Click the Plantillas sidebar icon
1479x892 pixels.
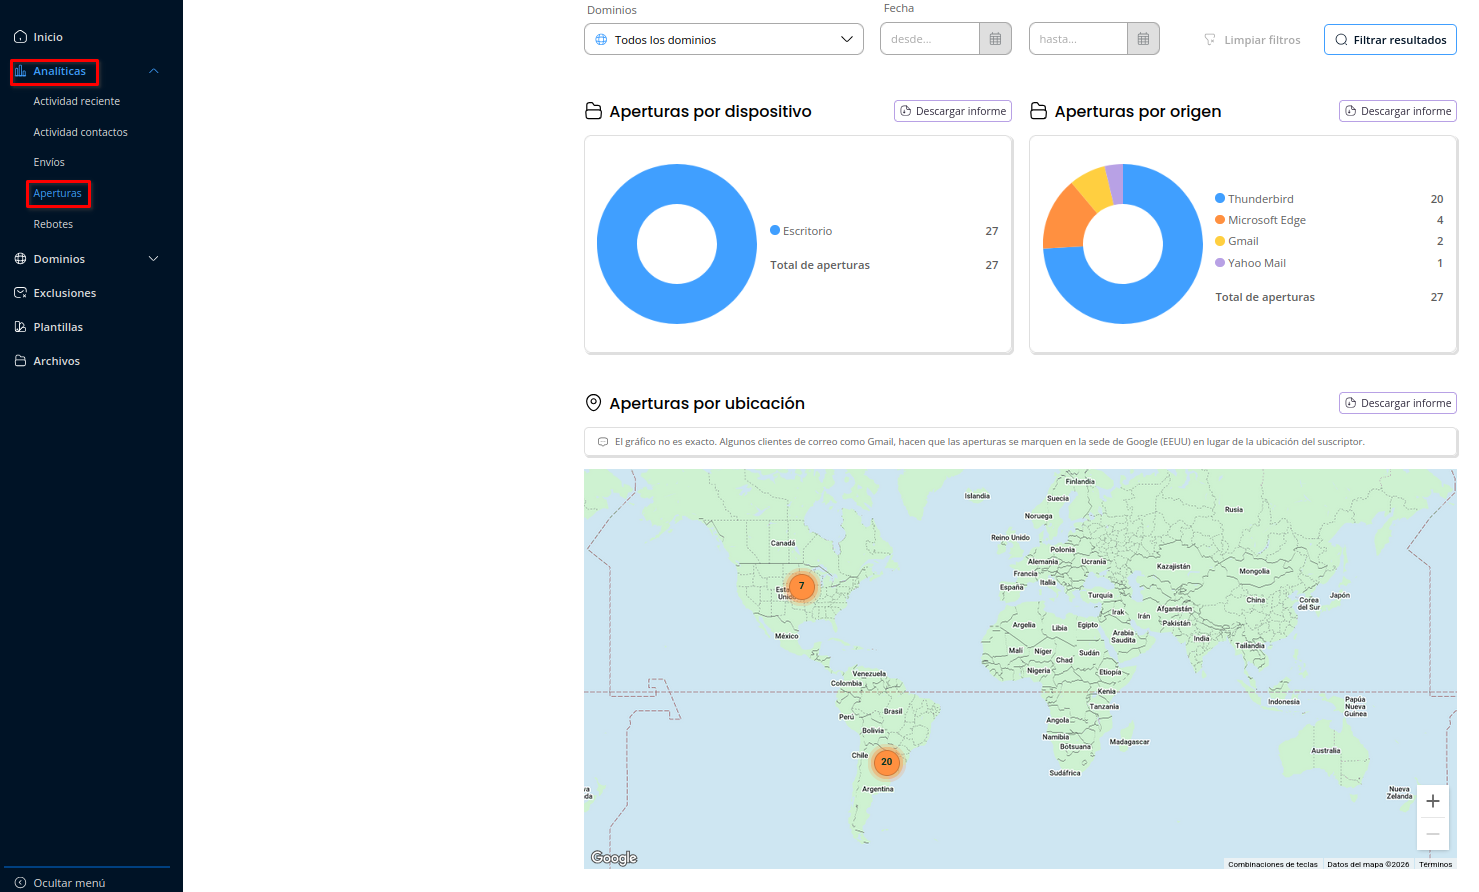(x=20, y=327)
